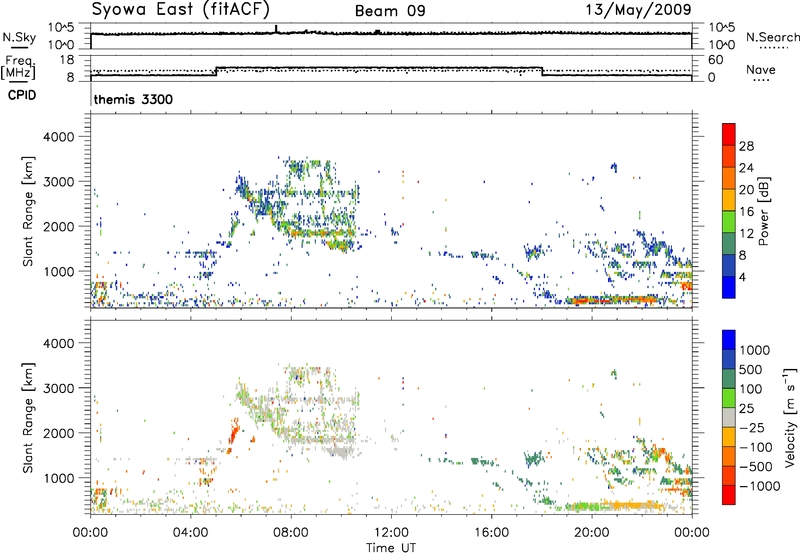Click the '4000' tick of the power panel

(x=58, y=137)
